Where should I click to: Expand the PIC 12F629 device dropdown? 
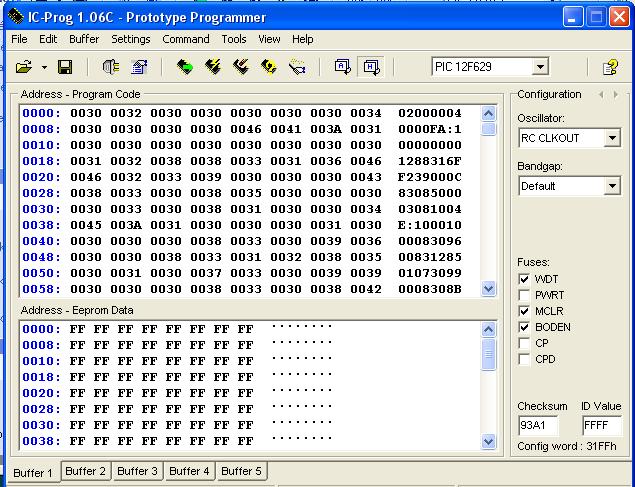point(540,67)
